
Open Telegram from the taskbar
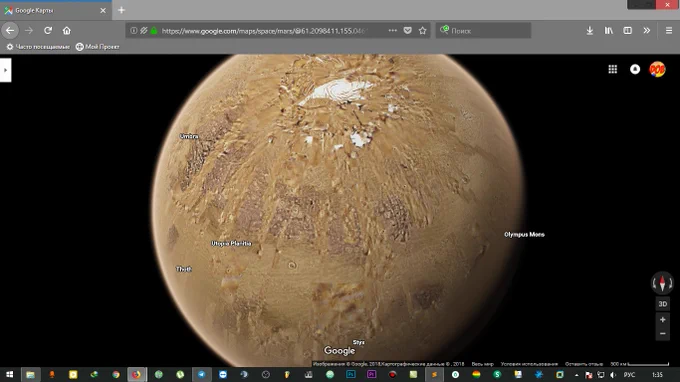202,375
